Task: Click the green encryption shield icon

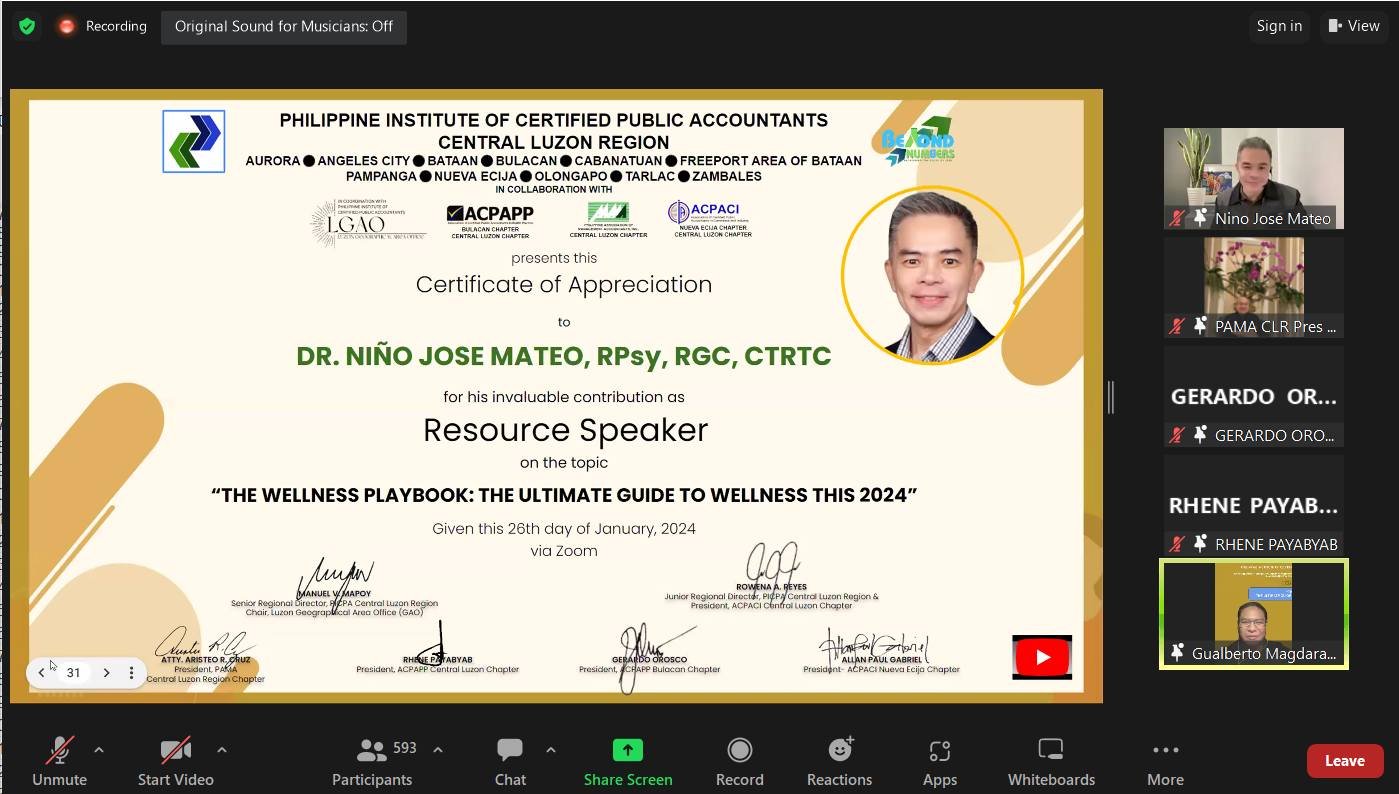Action: point(27,26)
